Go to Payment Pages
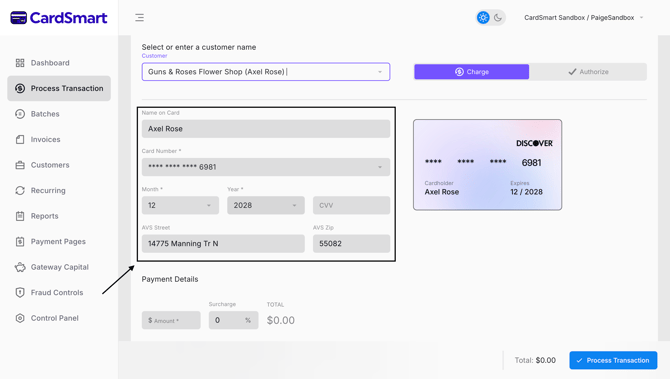Screen dimensions: 670x379 (x=59, y=241)
